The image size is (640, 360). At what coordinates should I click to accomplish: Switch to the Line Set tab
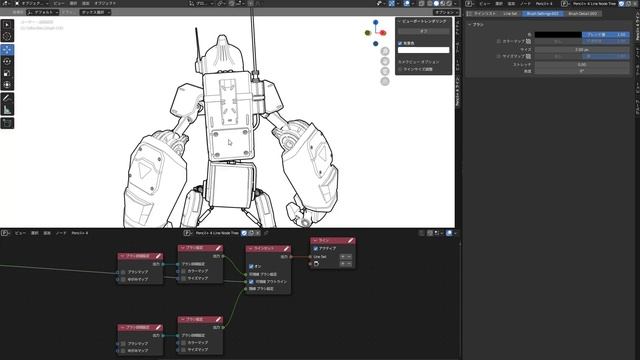click(510, 13)
